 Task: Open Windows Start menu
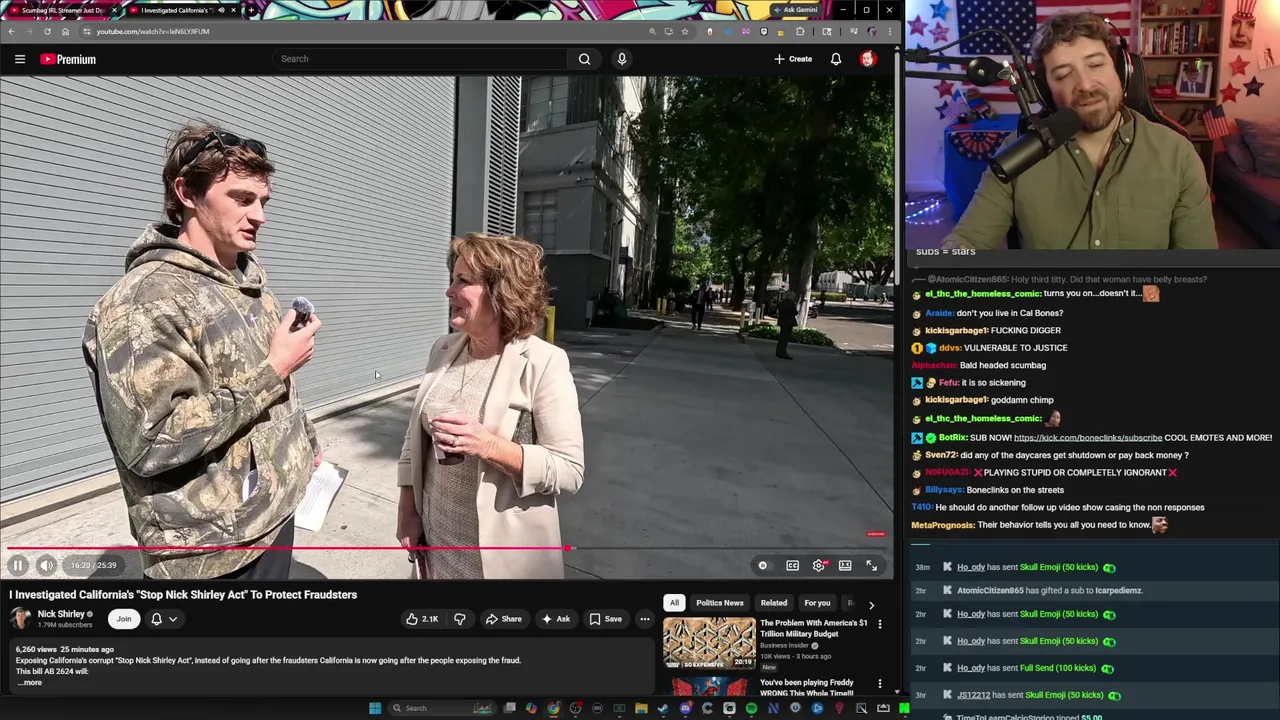(375, 708)
